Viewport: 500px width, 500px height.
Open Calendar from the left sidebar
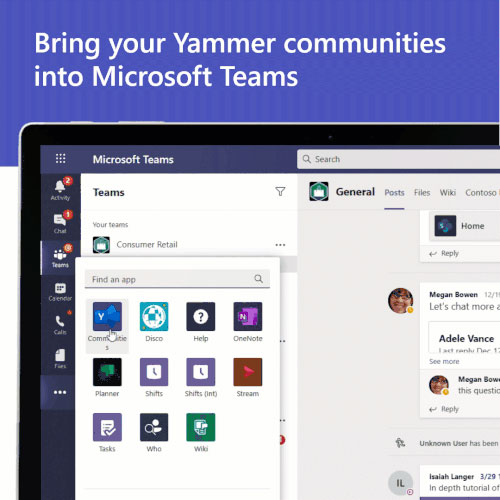tap(60, 292)
